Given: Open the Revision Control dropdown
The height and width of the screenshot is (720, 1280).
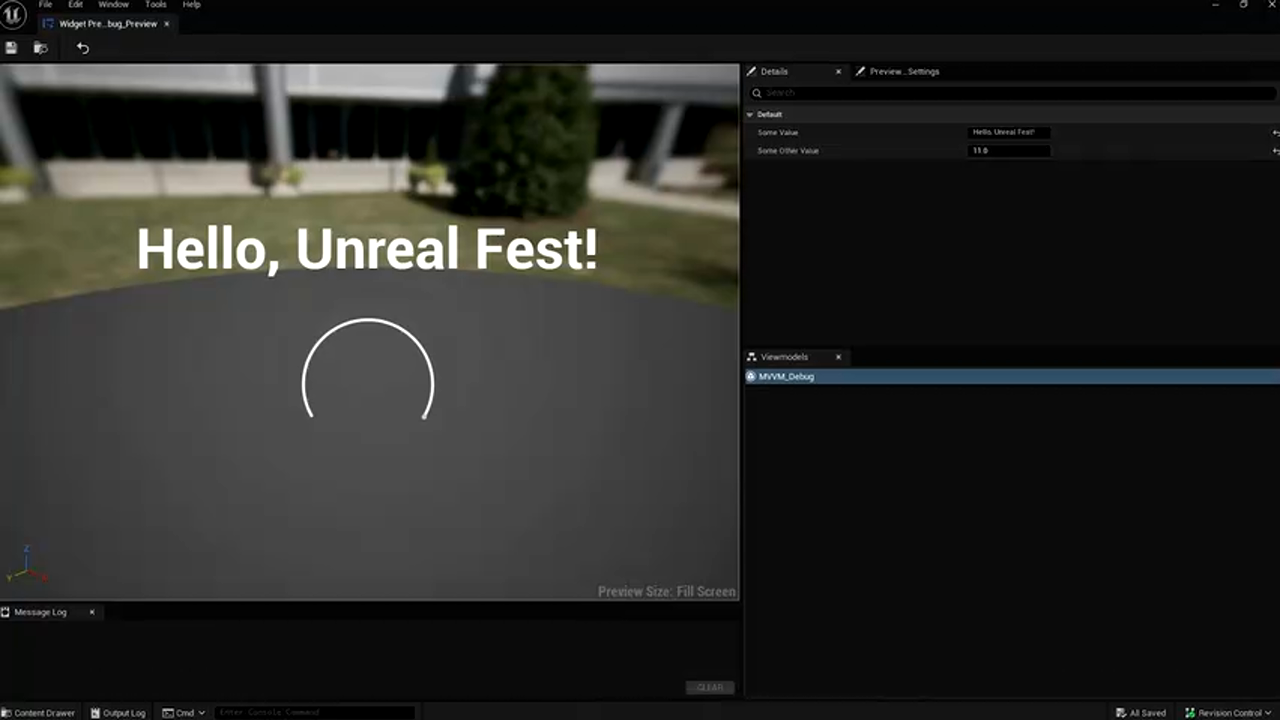Looking at the screenshot, I should (x=1228, y=713).
